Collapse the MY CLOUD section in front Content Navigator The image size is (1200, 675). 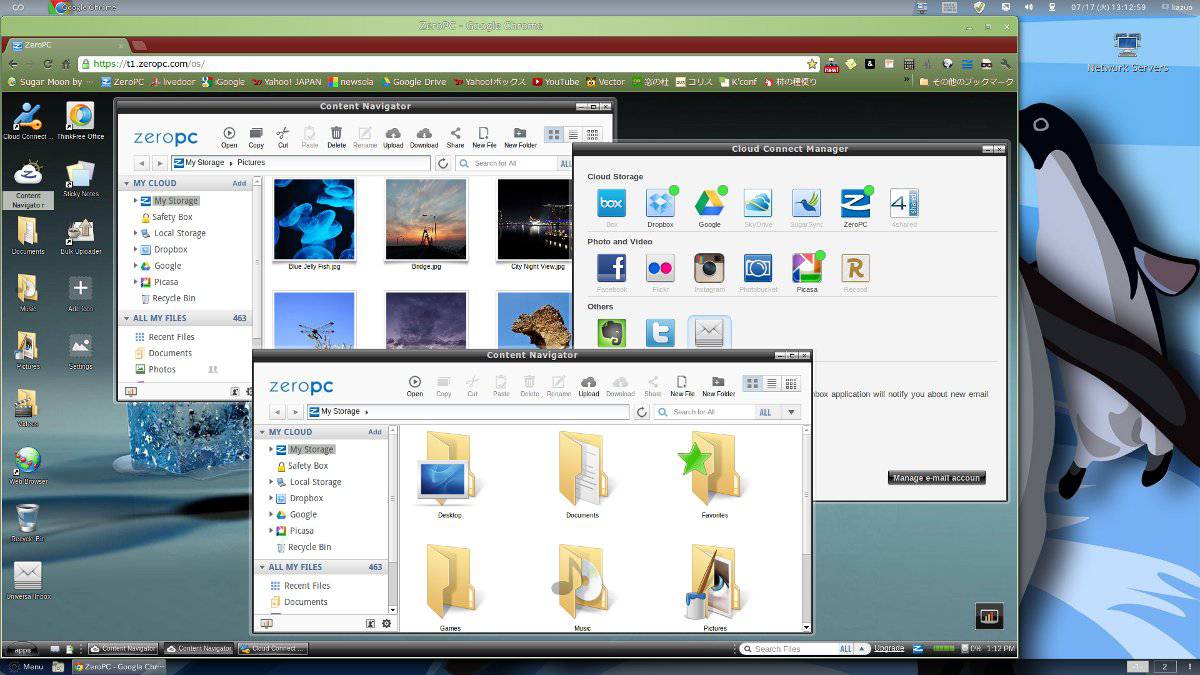point(263,432)
